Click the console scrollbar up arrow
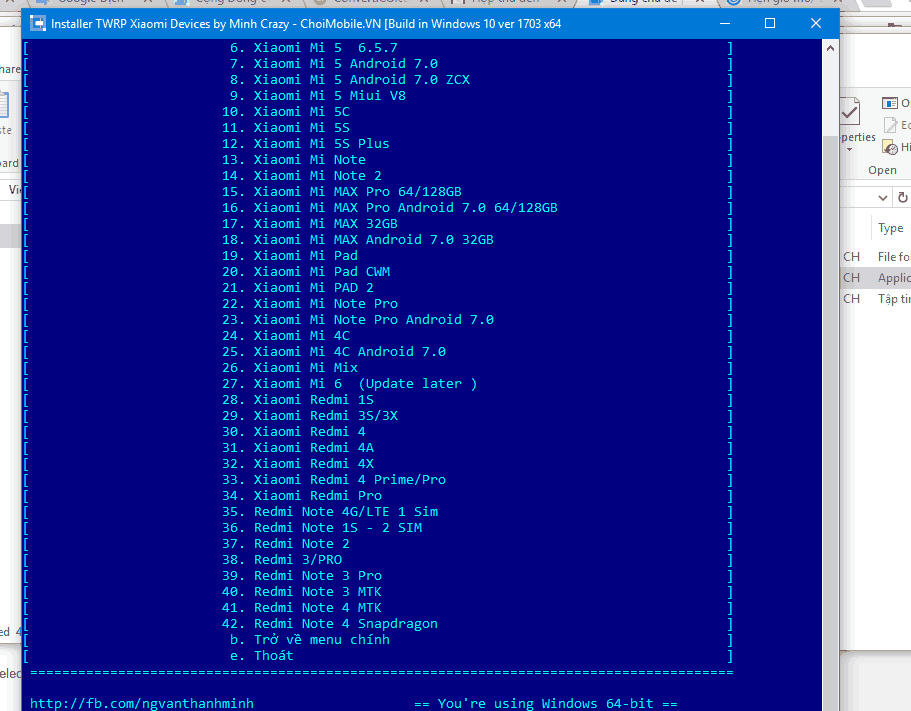The width and height of the screenshot is (911, 711). click(830, 48)
